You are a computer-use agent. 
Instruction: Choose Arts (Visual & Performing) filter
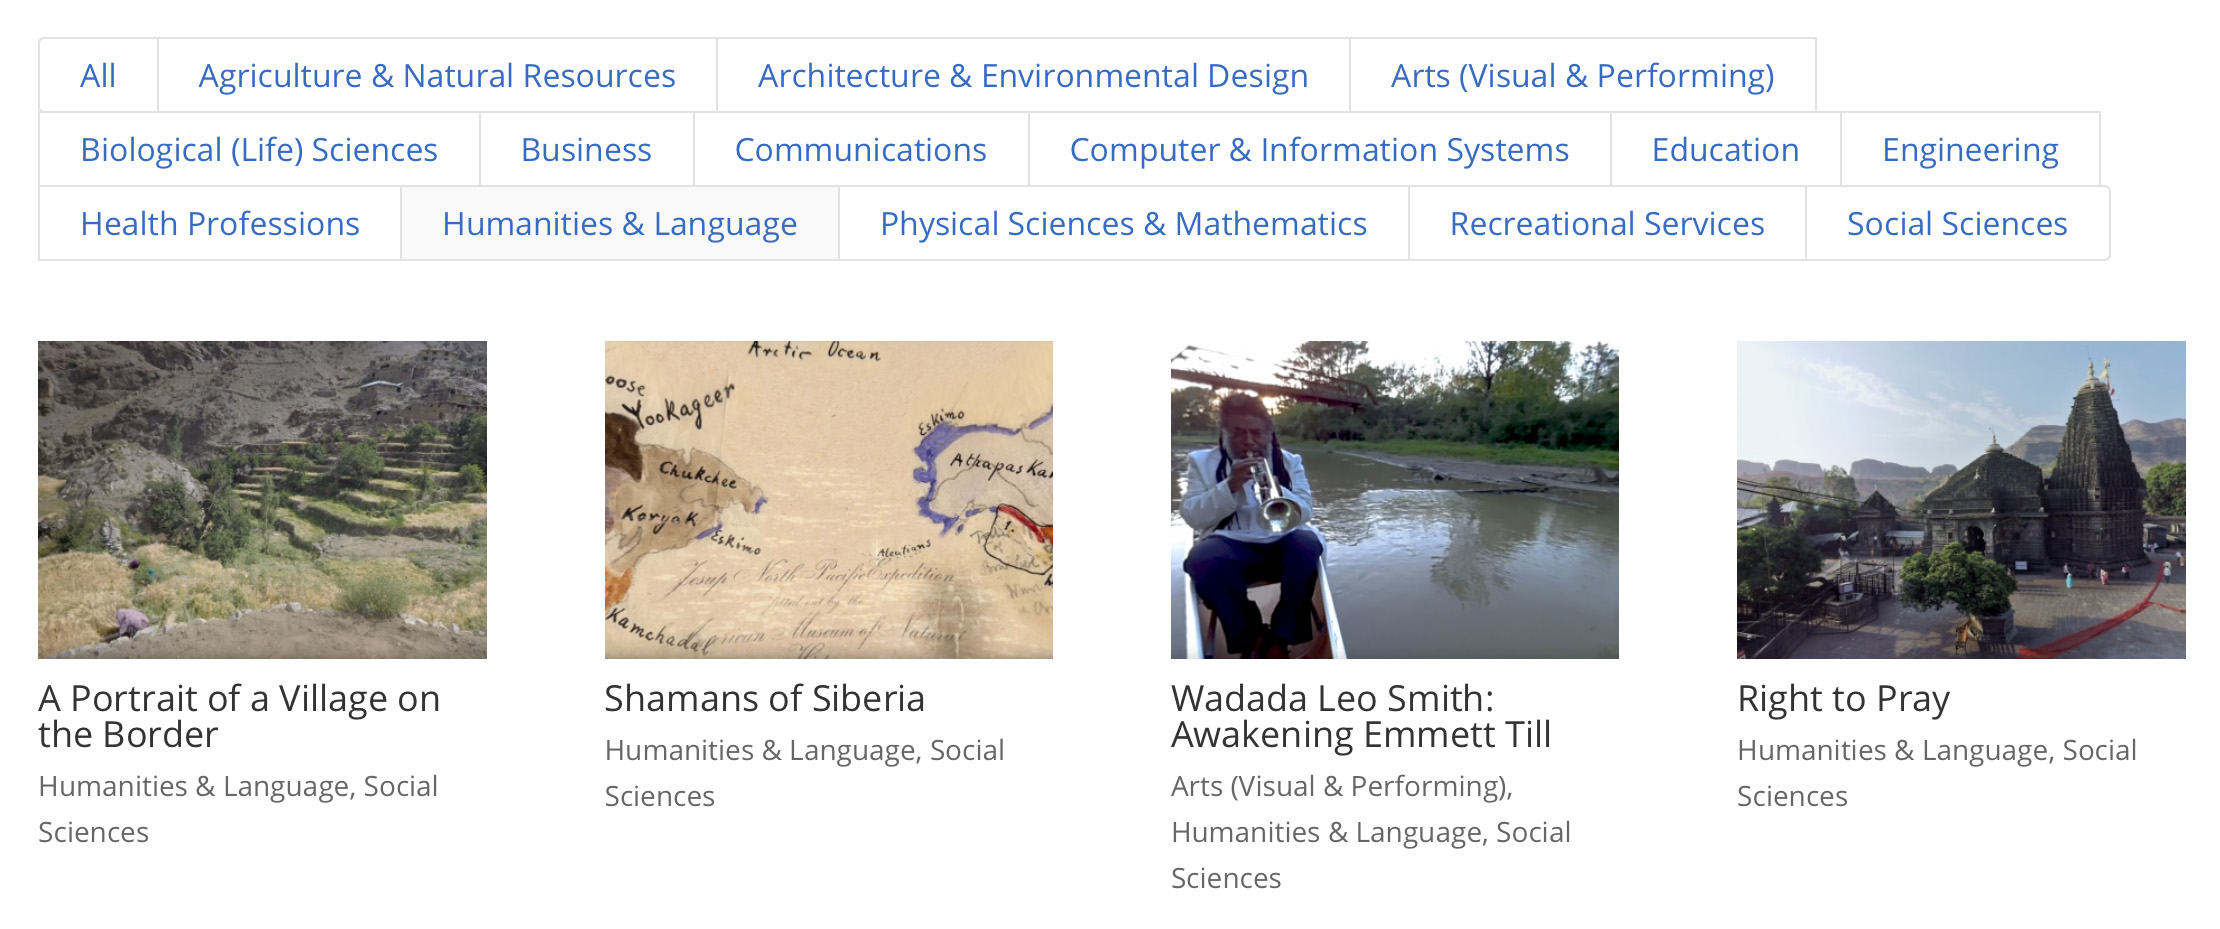(1582, 75)
